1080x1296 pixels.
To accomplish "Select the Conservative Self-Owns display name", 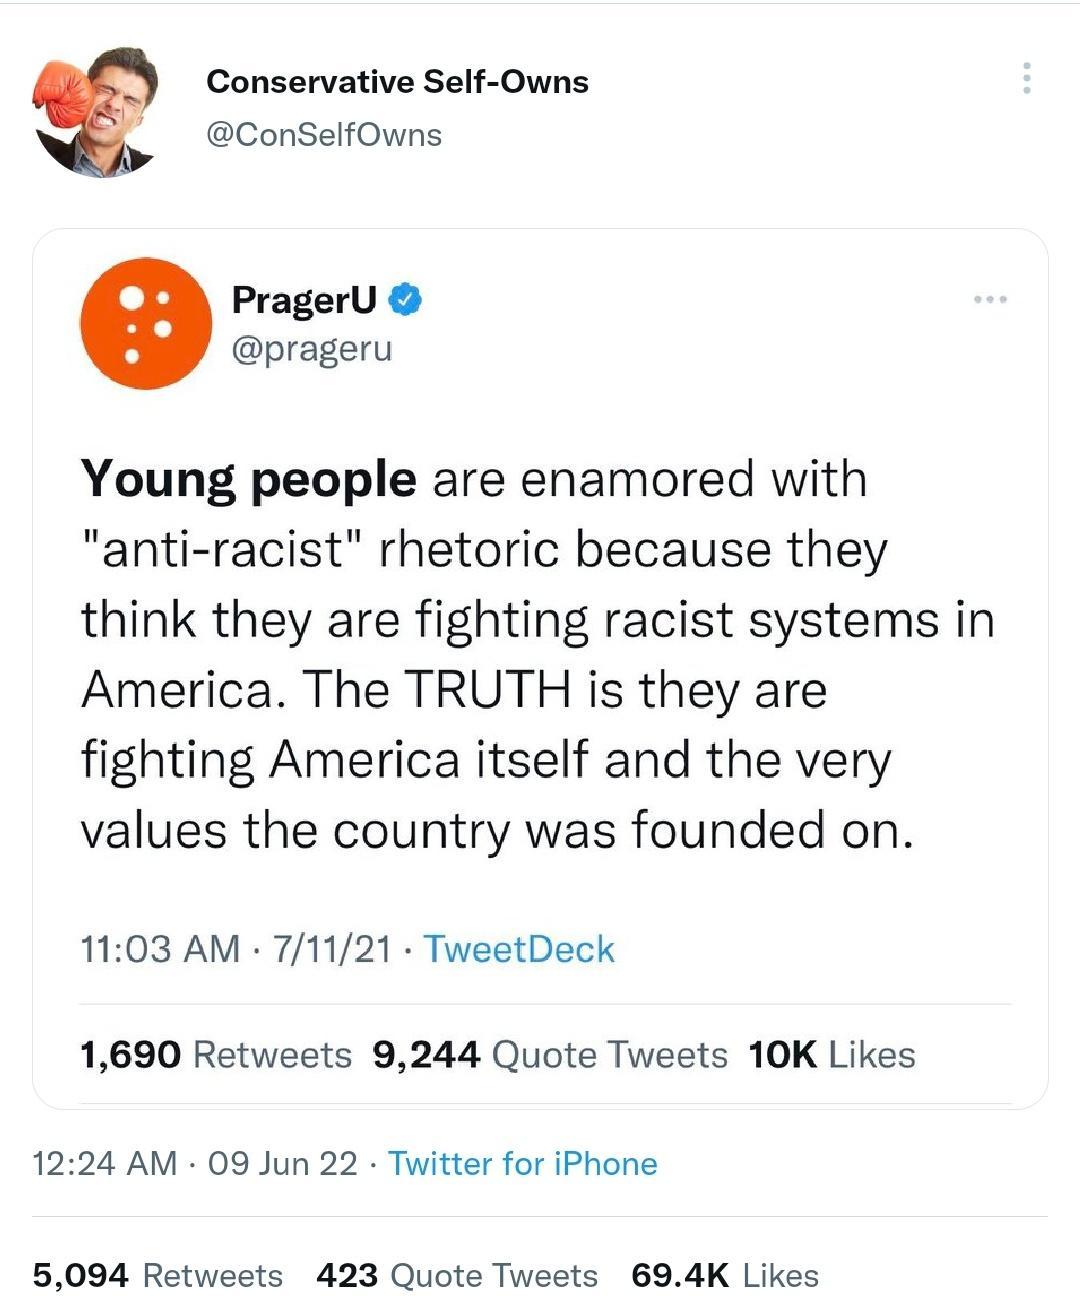I will tap(398, 82).
